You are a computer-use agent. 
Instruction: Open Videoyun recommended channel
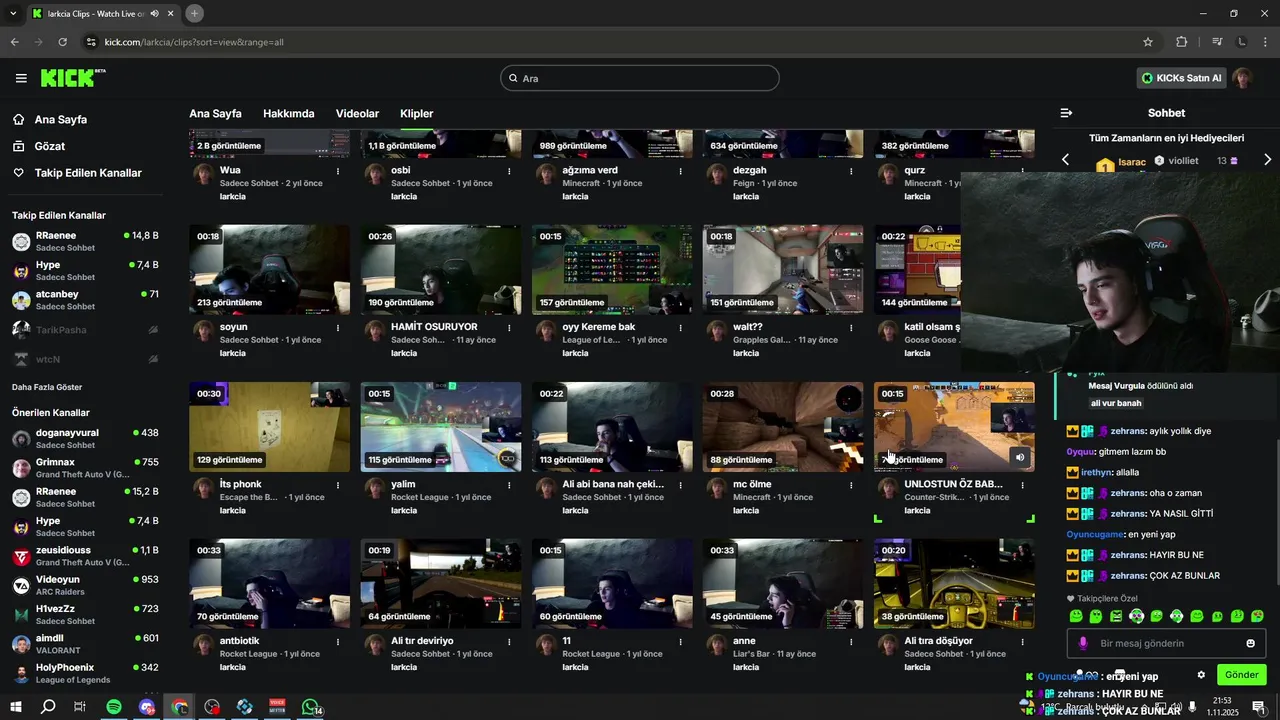[85, 585]
